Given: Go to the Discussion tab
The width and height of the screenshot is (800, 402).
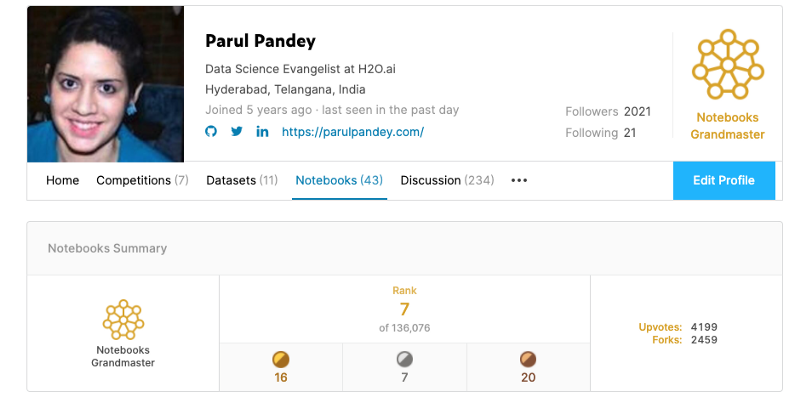Looking at the screenshot, I should (447, 180).
